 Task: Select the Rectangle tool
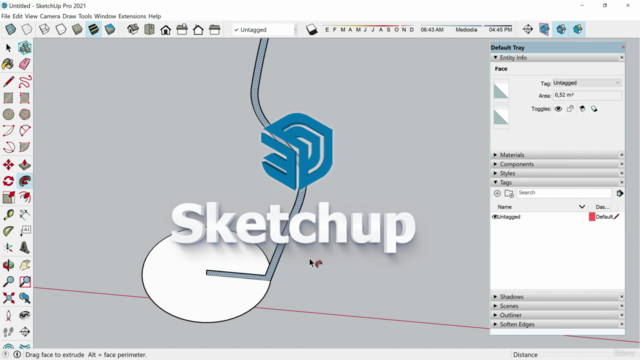[8, 98]
